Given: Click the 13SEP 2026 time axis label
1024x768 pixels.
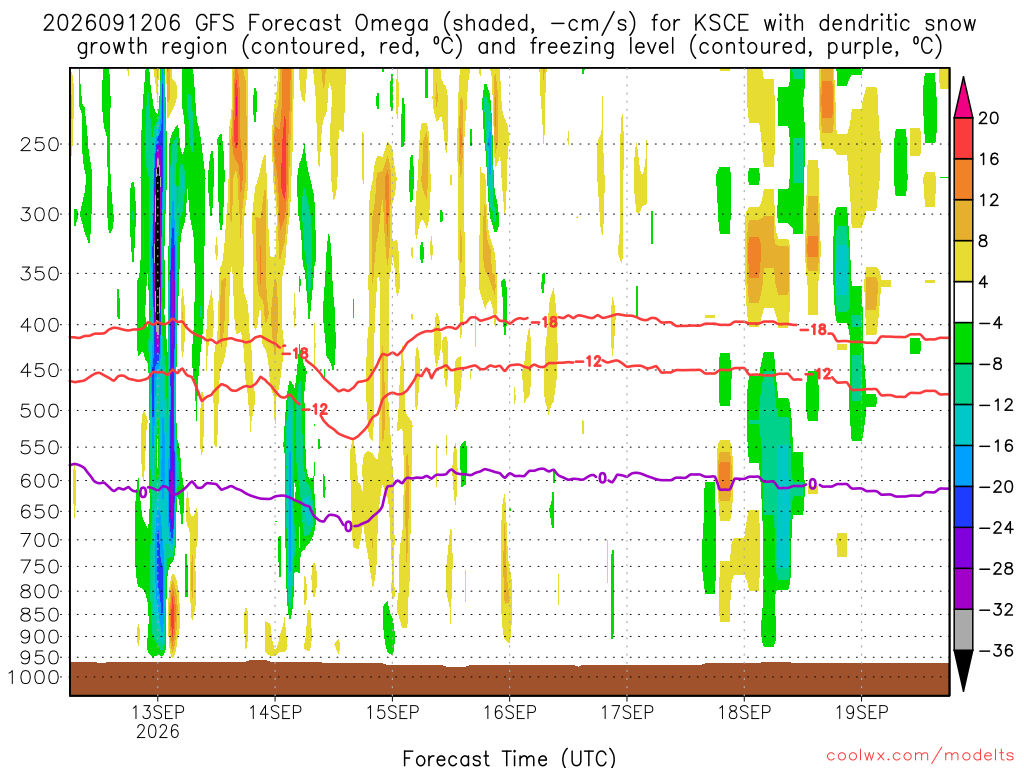Looking at the screenshot, I should [x=158, y=720].
